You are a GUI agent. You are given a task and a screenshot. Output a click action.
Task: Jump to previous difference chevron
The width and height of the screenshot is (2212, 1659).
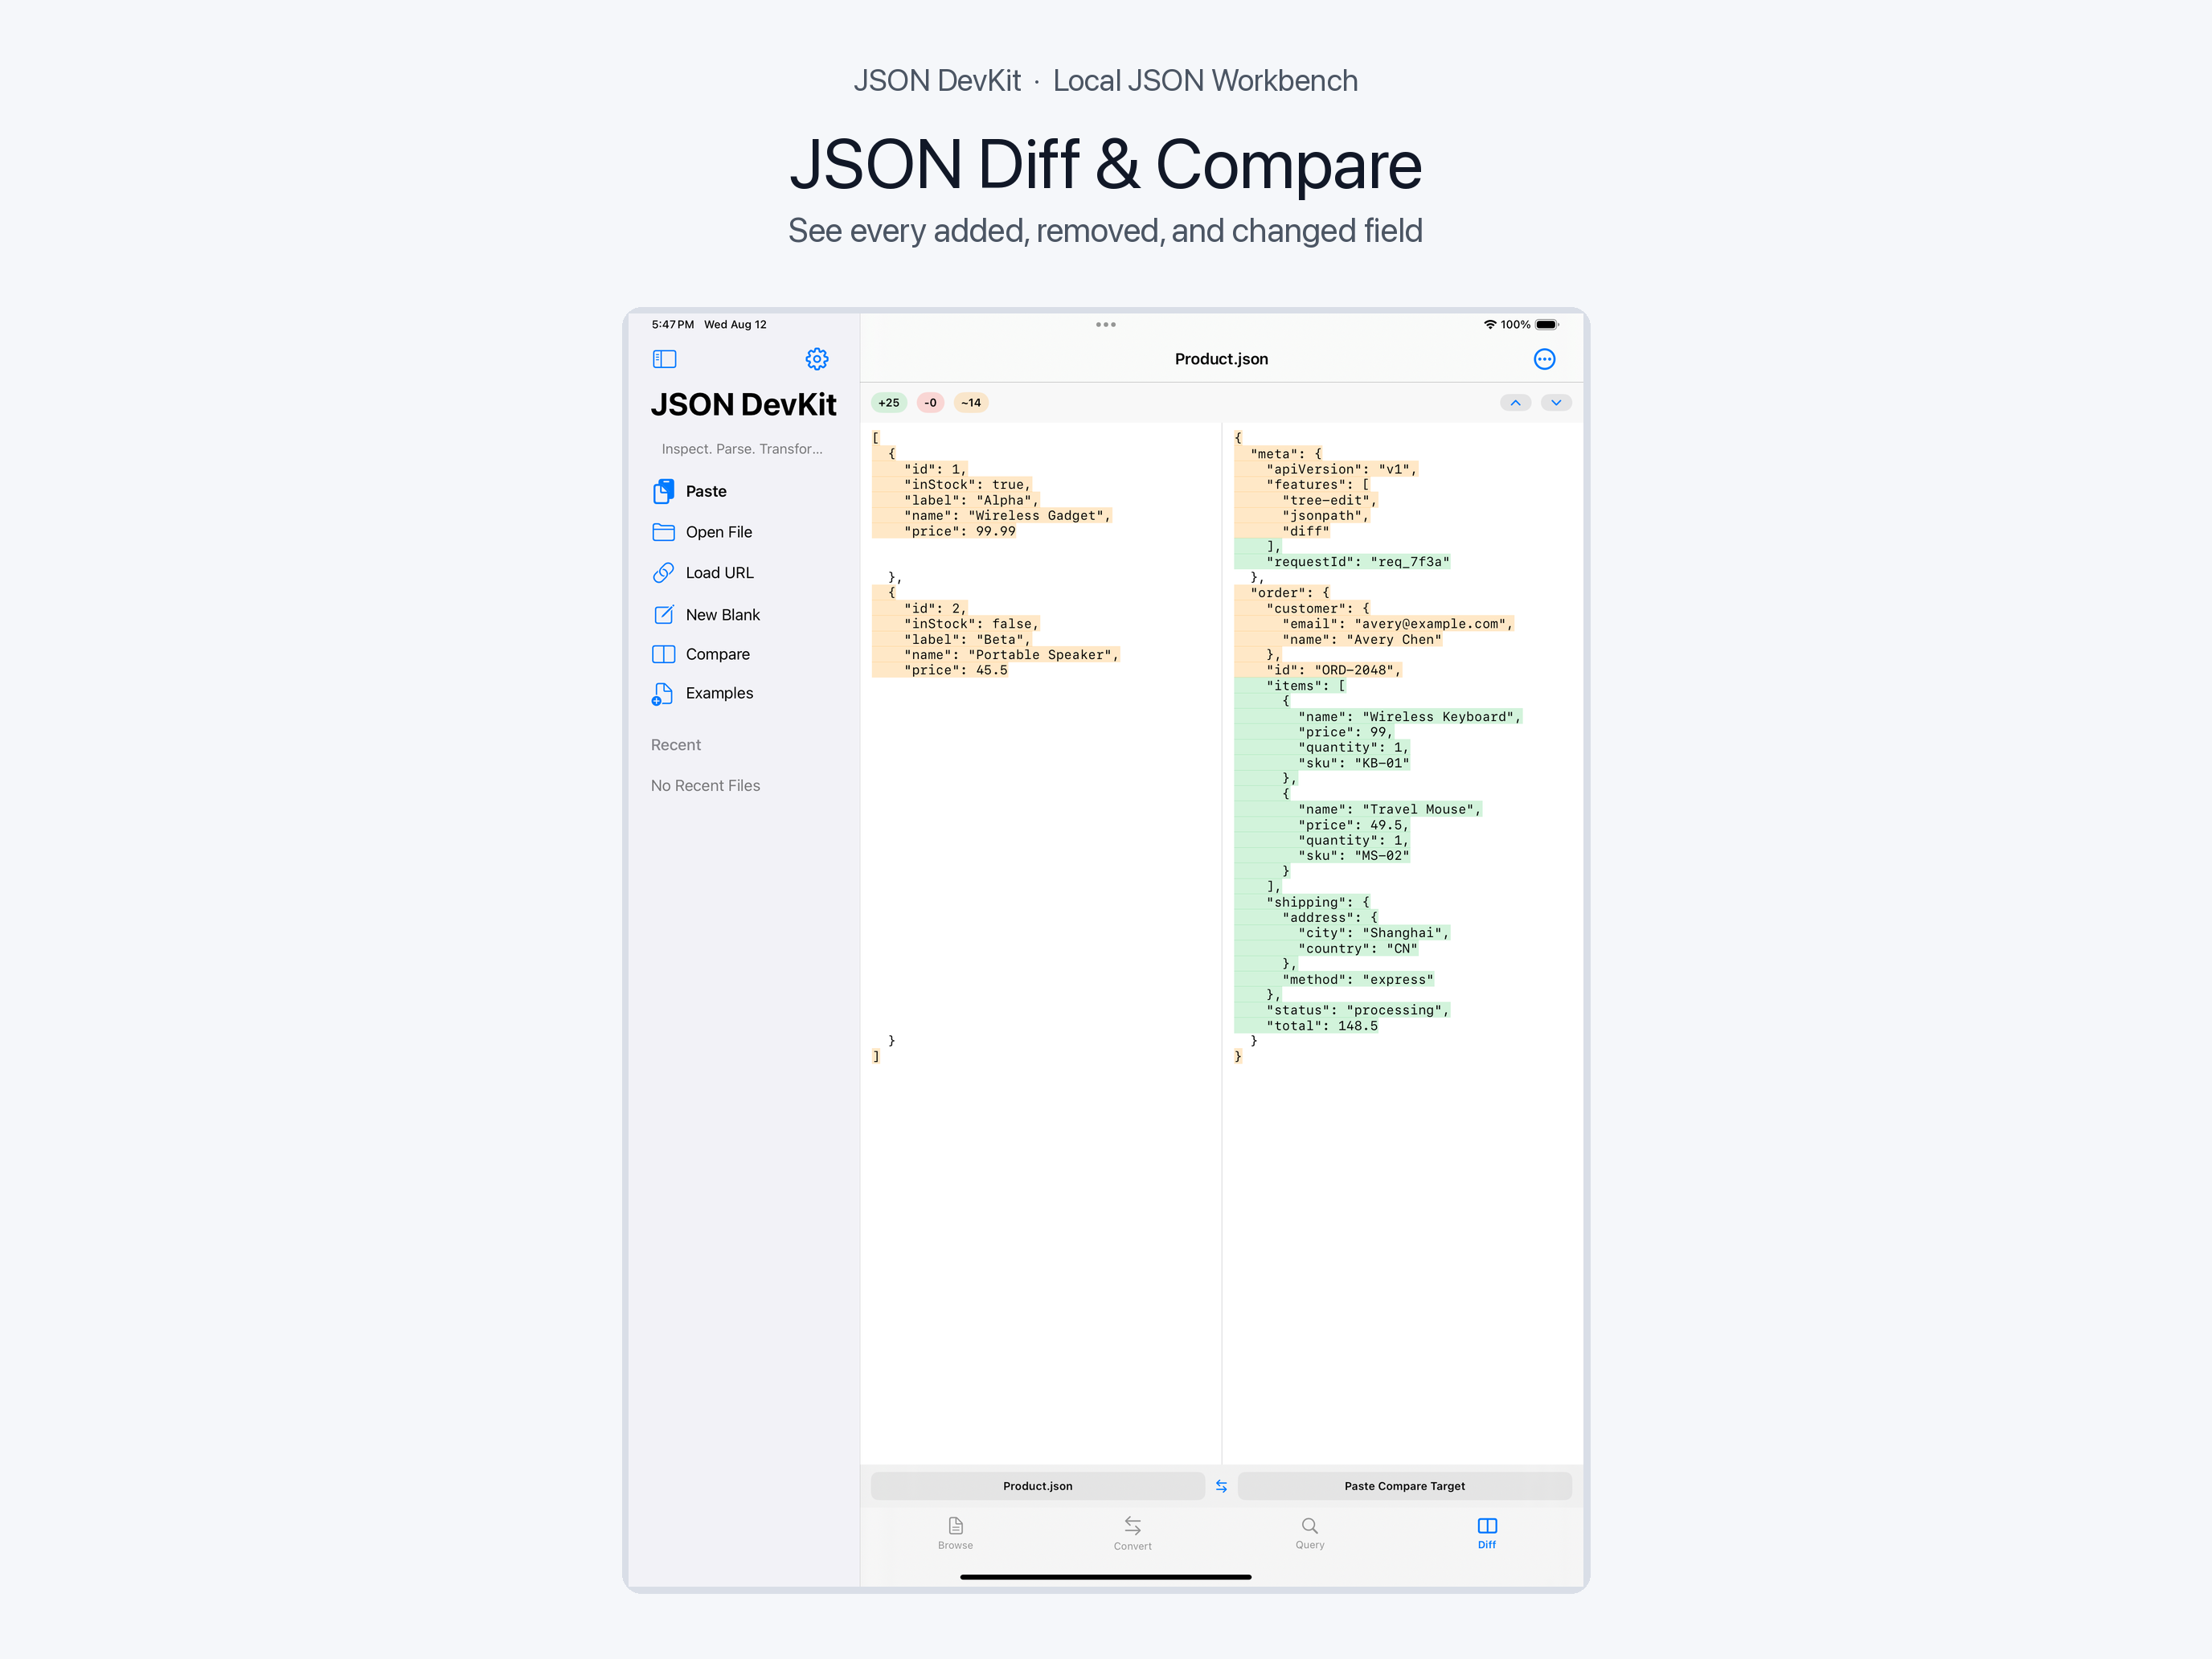pyautogui.click(x=1515, y=402)
